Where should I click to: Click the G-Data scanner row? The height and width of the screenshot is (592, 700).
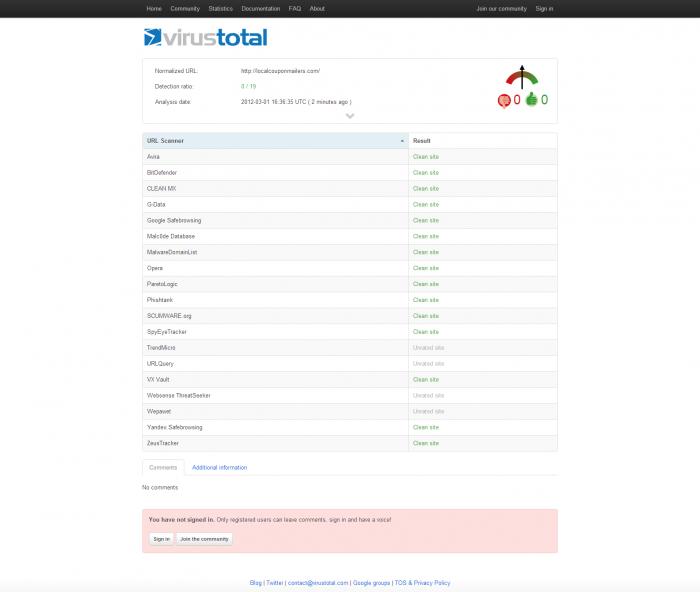tap(350, 204)
